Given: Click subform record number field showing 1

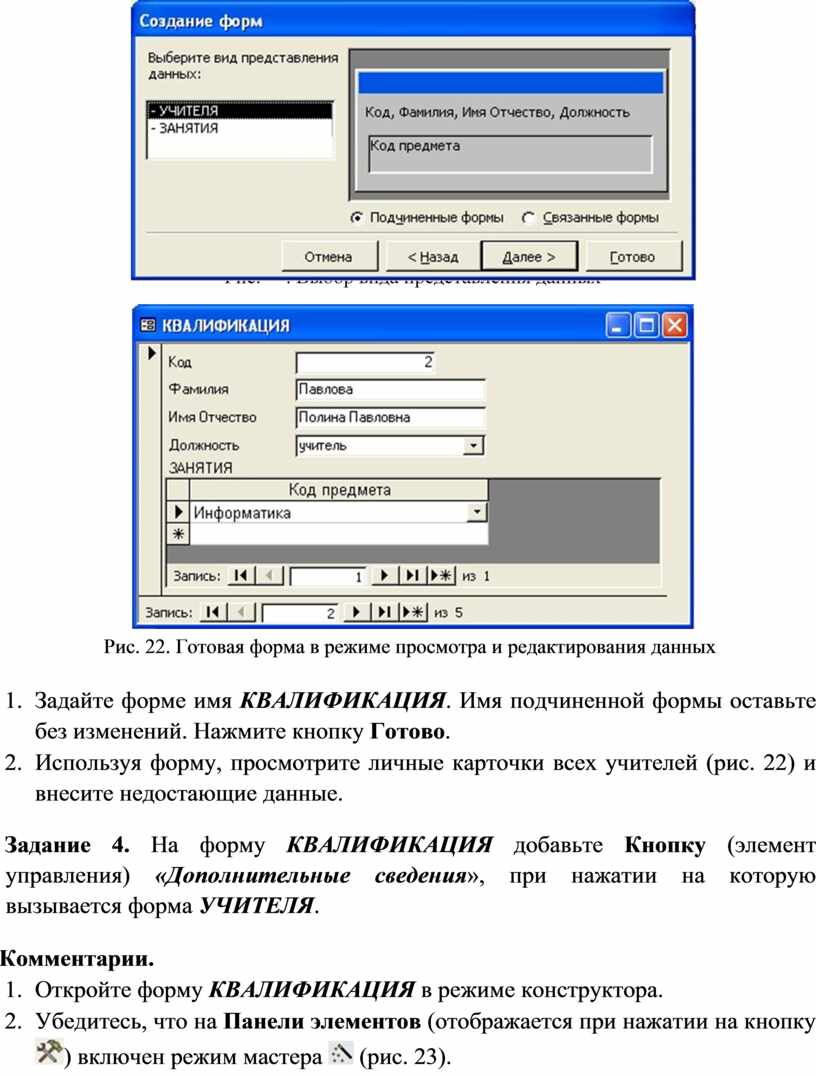Looking at the screenshot, I should point(329,576).
